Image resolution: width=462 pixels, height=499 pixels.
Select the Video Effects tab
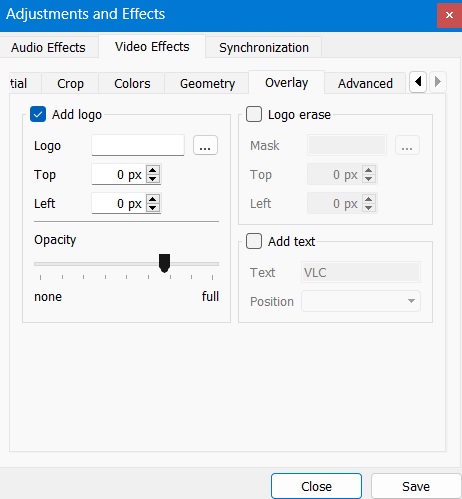152,47
